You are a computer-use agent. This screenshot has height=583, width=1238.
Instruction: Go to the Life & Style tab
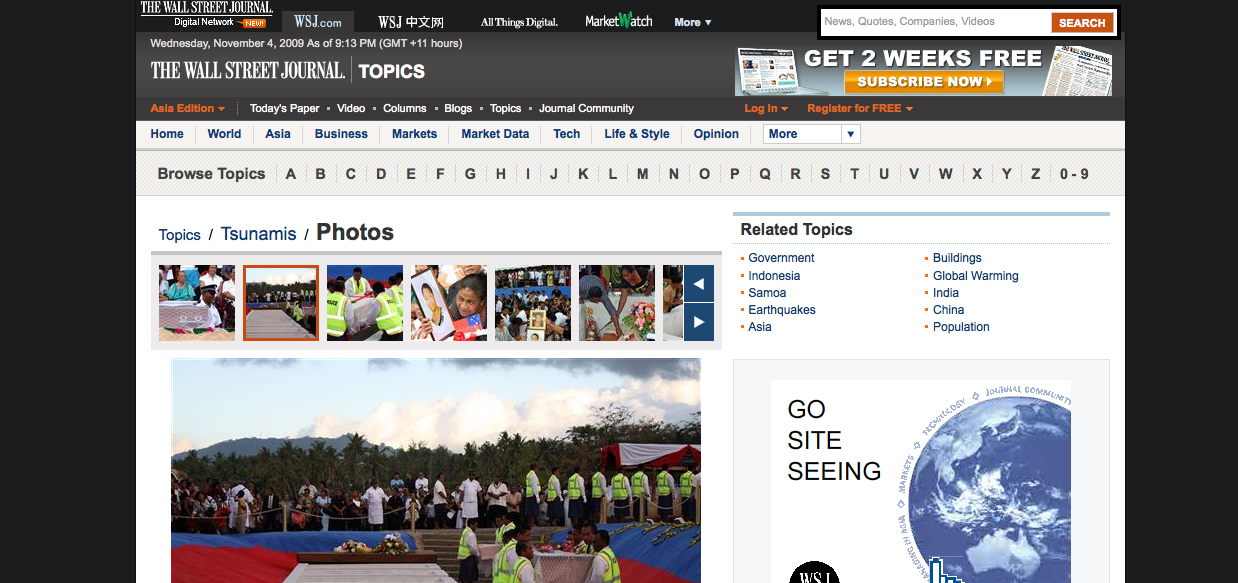click(637, 134)
